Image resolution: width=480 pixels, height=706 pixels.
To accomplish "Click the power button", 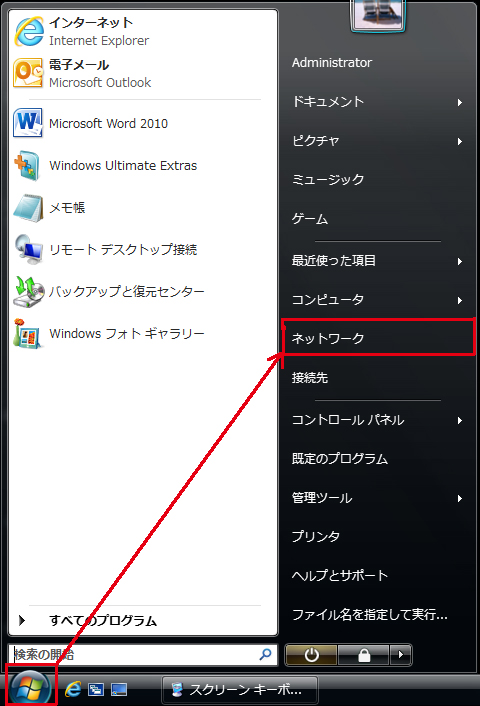I will (x=311, y=655).
